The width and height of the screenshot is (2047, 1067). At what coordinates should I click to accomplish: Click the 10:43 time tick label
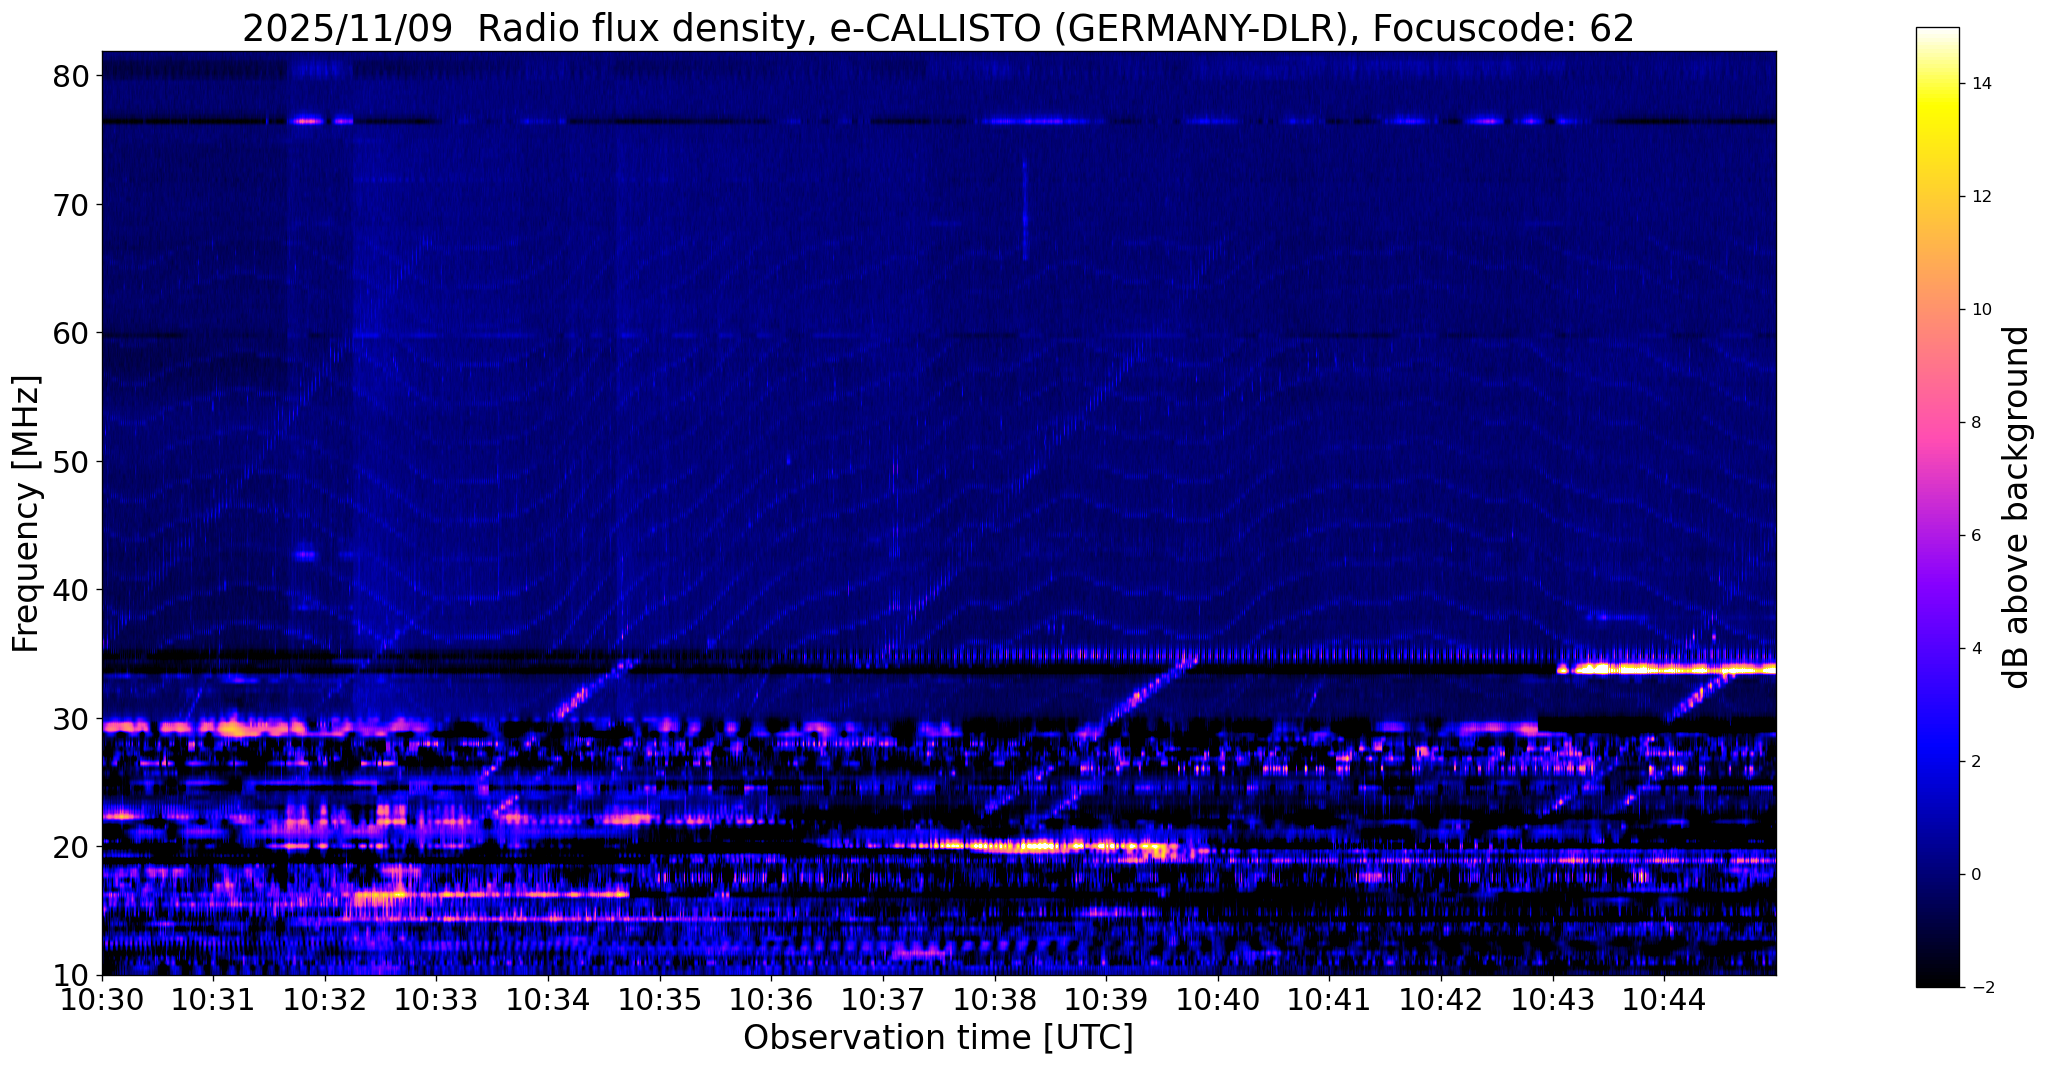click(x=1553, y=999)
